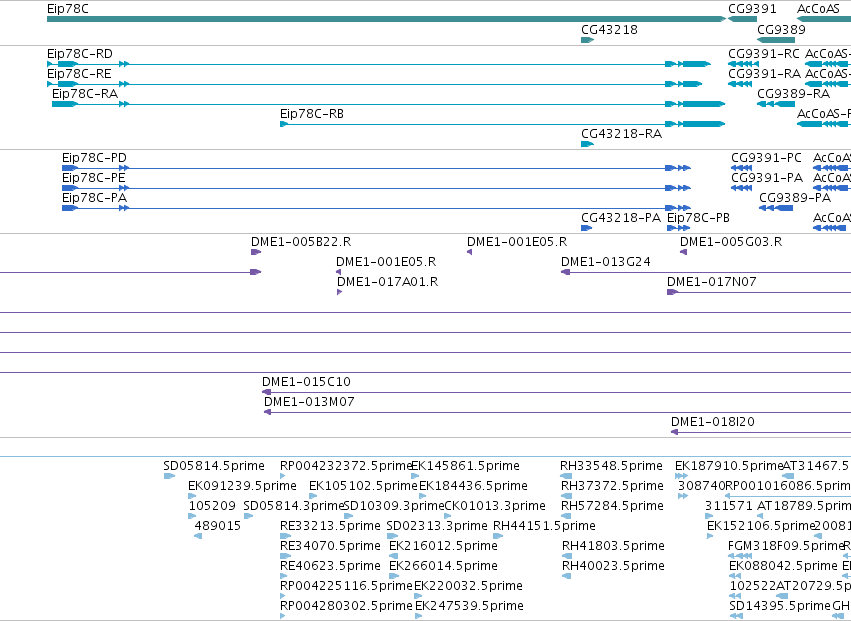Viewport: 851px width, 621px height.
Task: Open the RE33213.5prime EST label
Action: [x=331, y=526]
